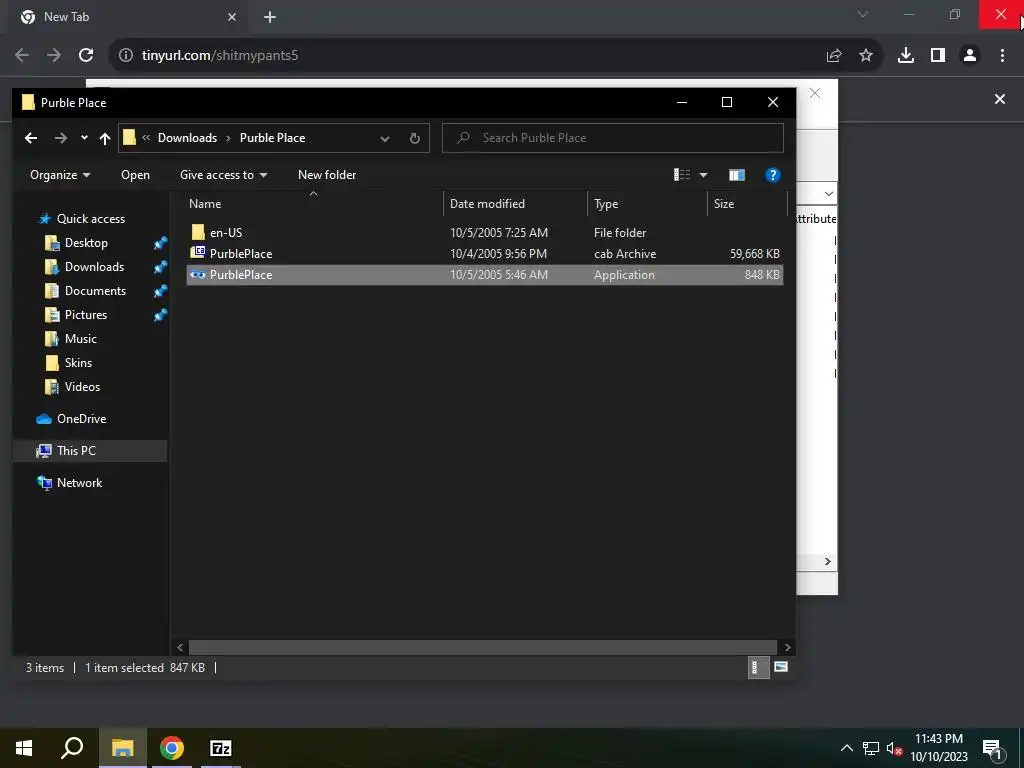
Task: Open Chrome profile icon
Action: pos(970,56)
